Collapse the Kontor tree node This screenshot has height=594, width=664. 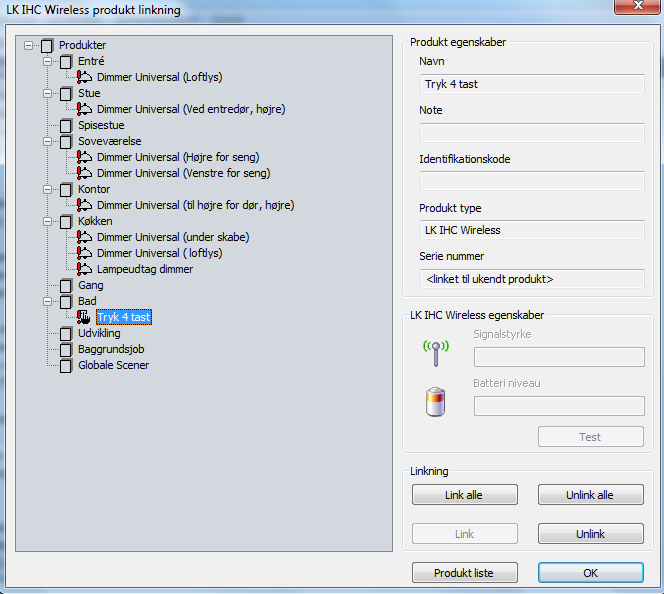[x=47, y=189]
